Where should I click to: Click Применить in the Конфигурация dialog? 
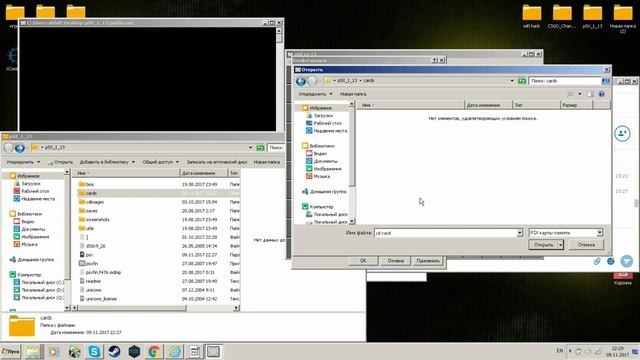[x=428, y=261]
